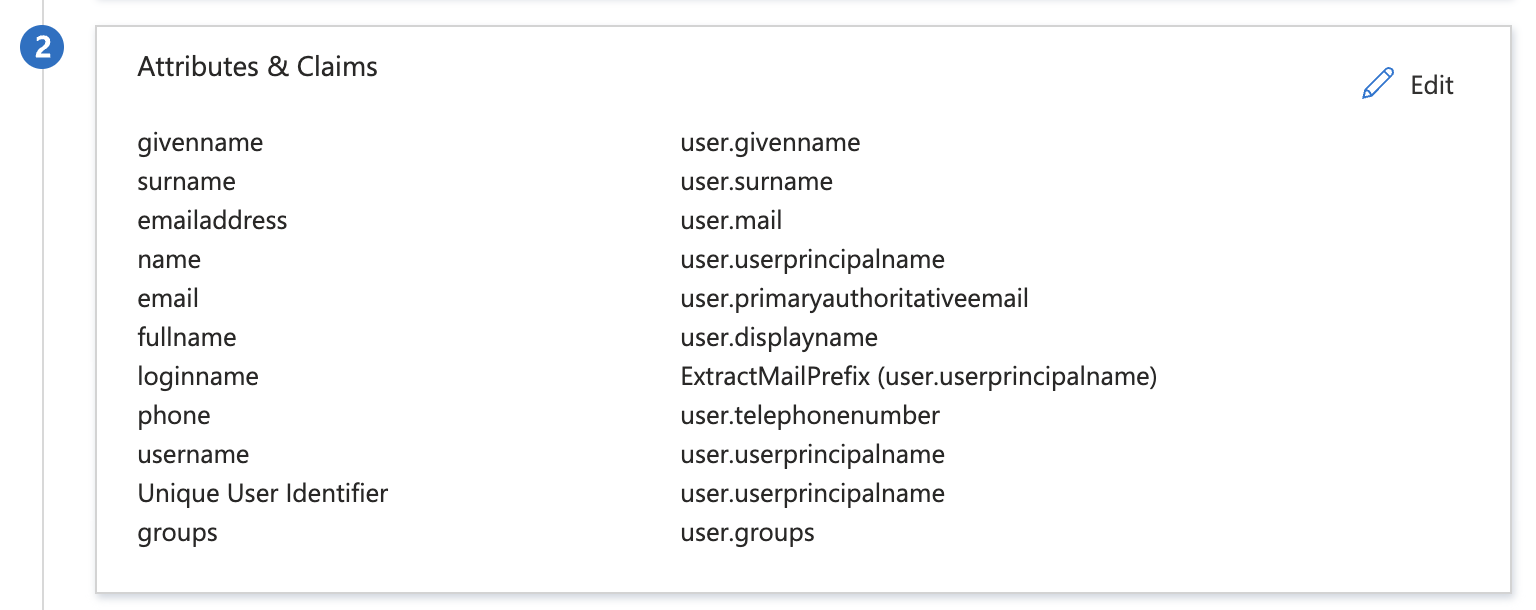Click the groups claim label

[177, 533]
